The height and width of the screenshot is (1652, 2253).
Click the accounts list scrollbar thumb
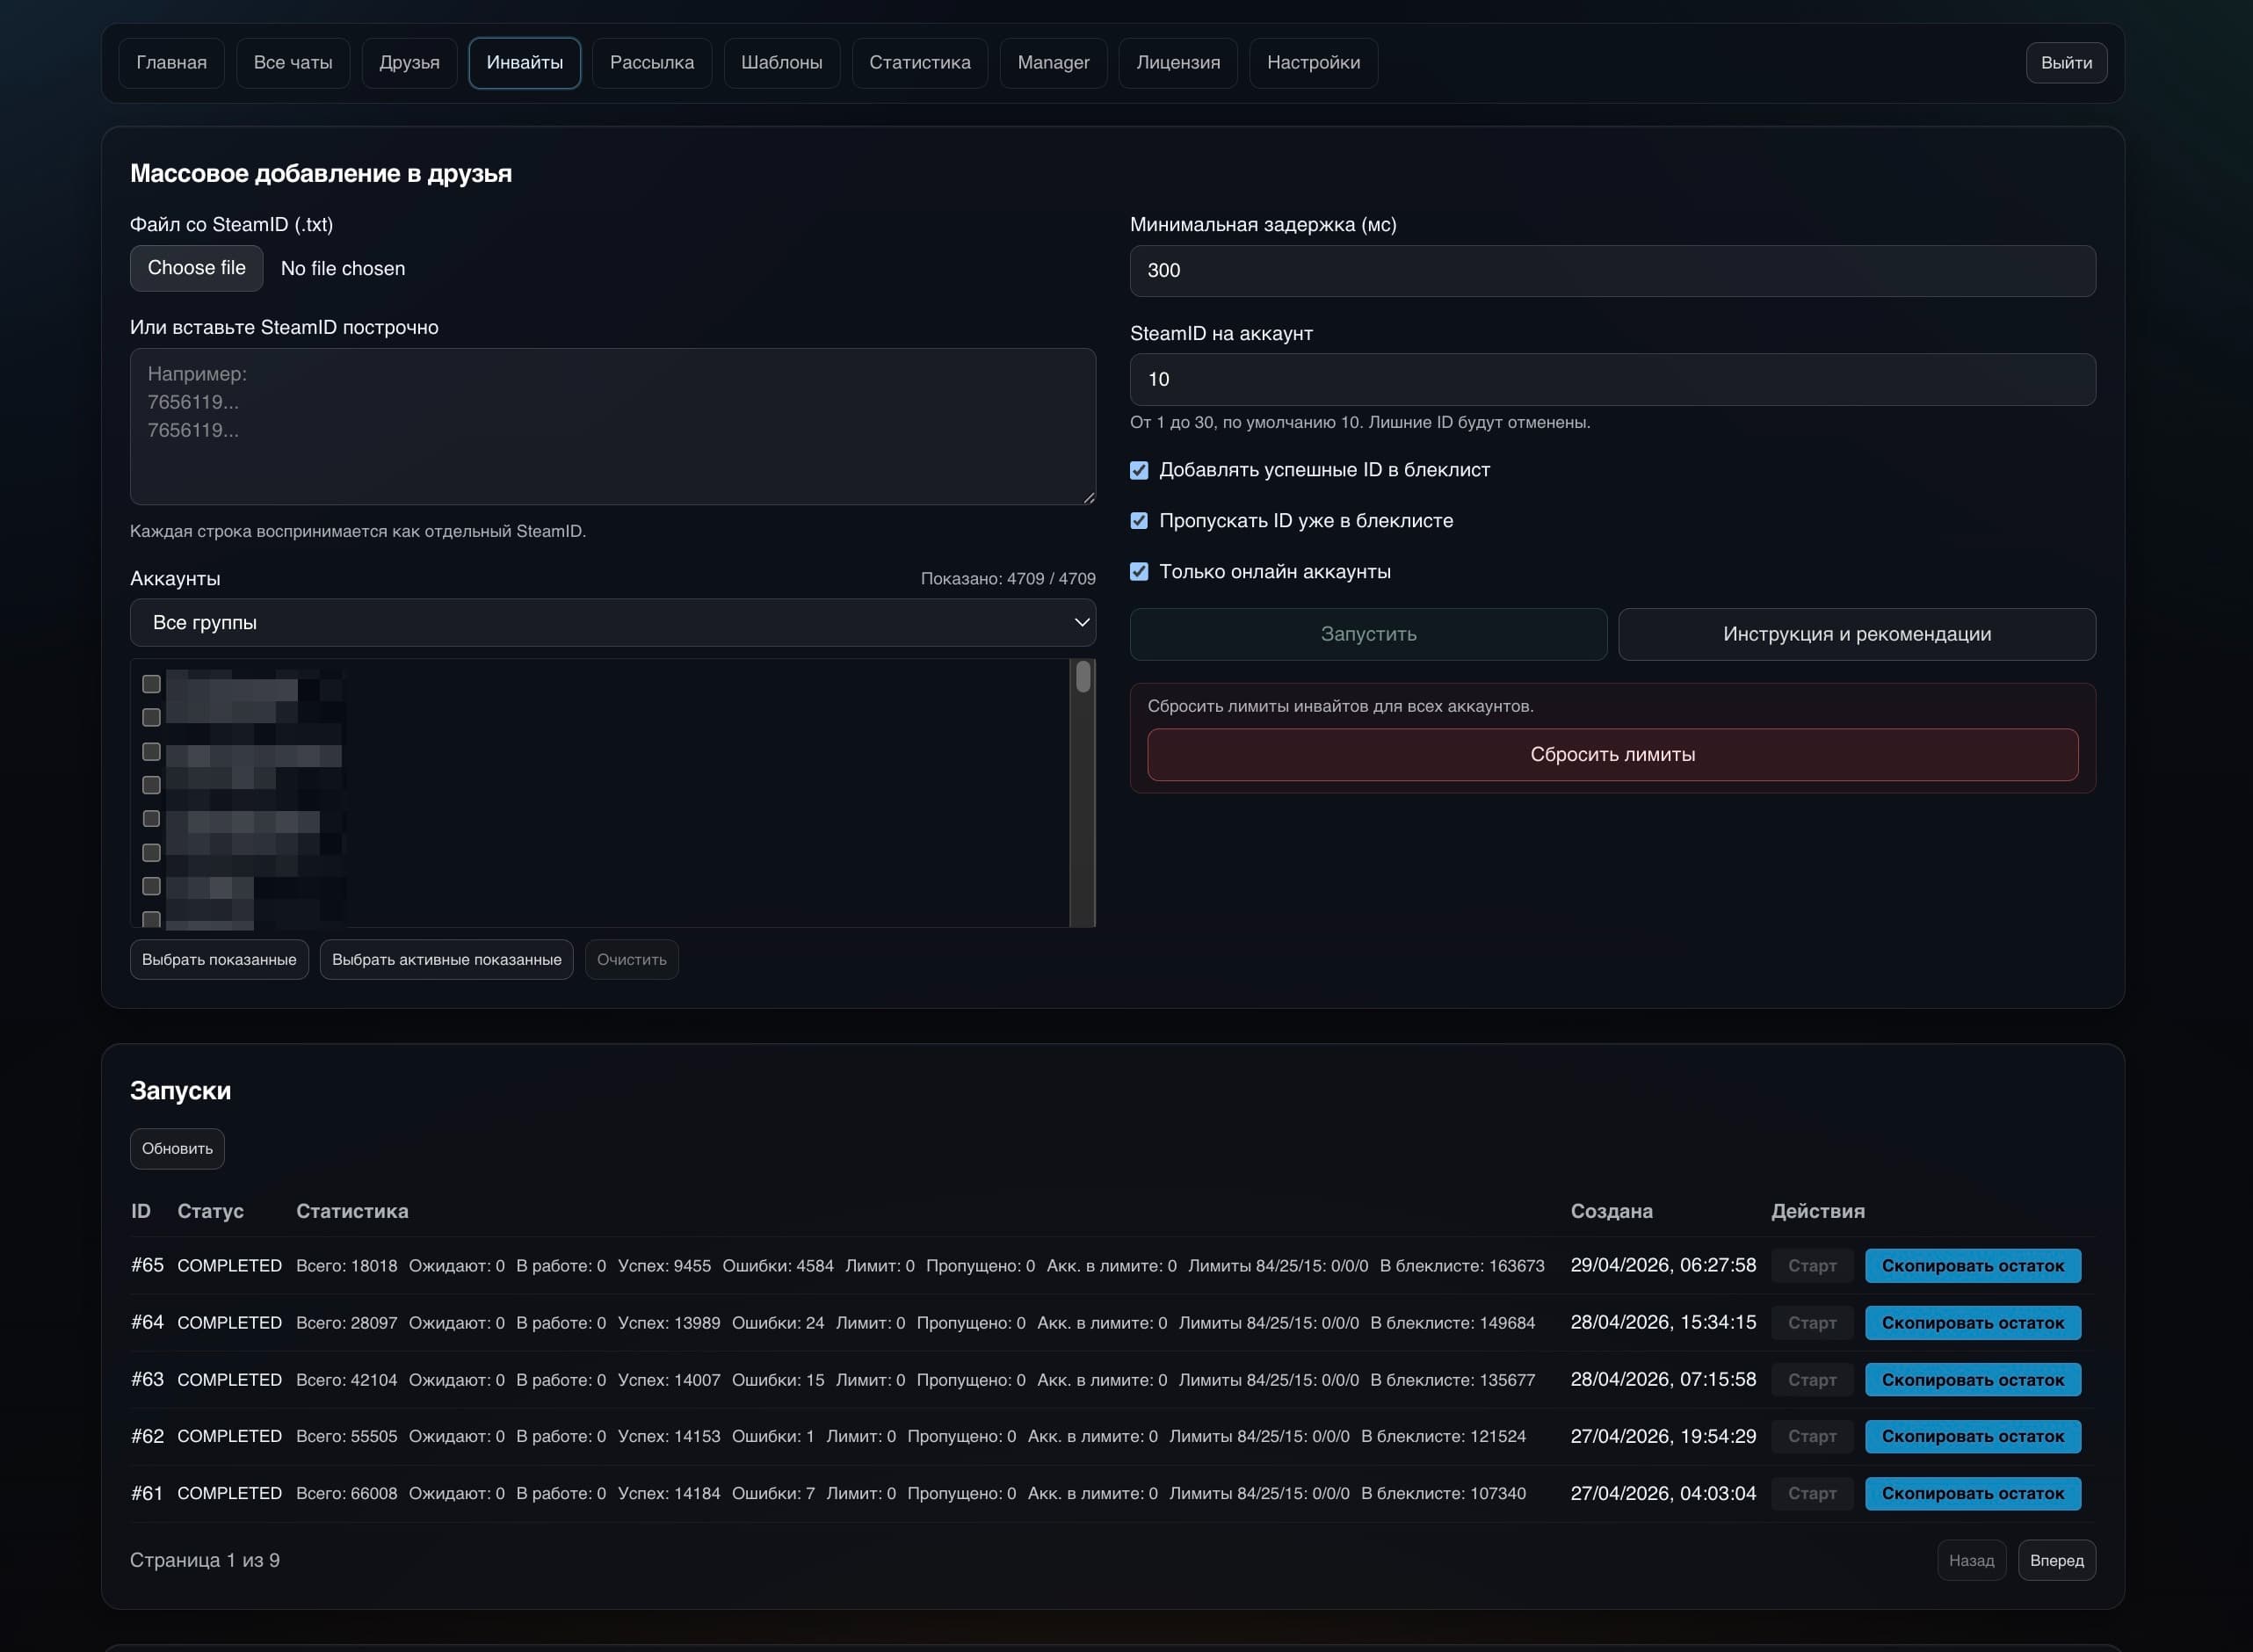[1083, 678]
